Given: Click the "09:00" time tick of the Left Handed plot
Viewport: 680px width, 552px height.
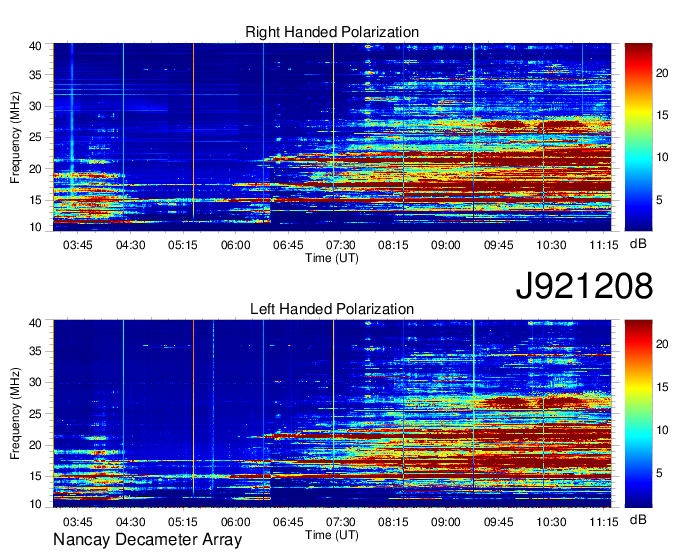Looking at the screenshot, I should coord(445,522).
